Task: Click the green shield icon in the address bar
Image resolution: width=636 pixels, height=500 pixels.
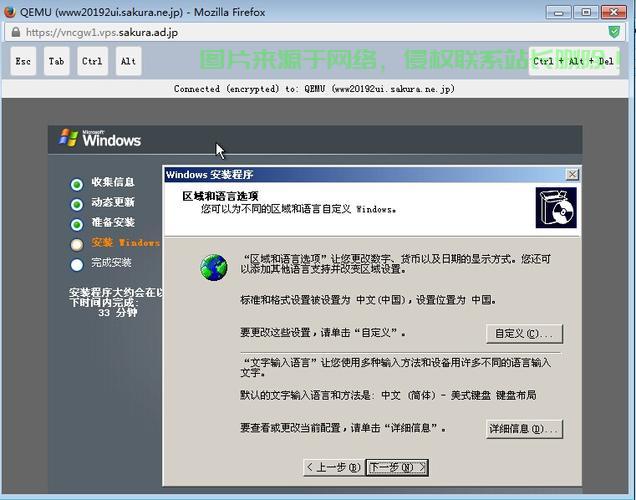Action: pyautogui.click(x=612, y=31)
